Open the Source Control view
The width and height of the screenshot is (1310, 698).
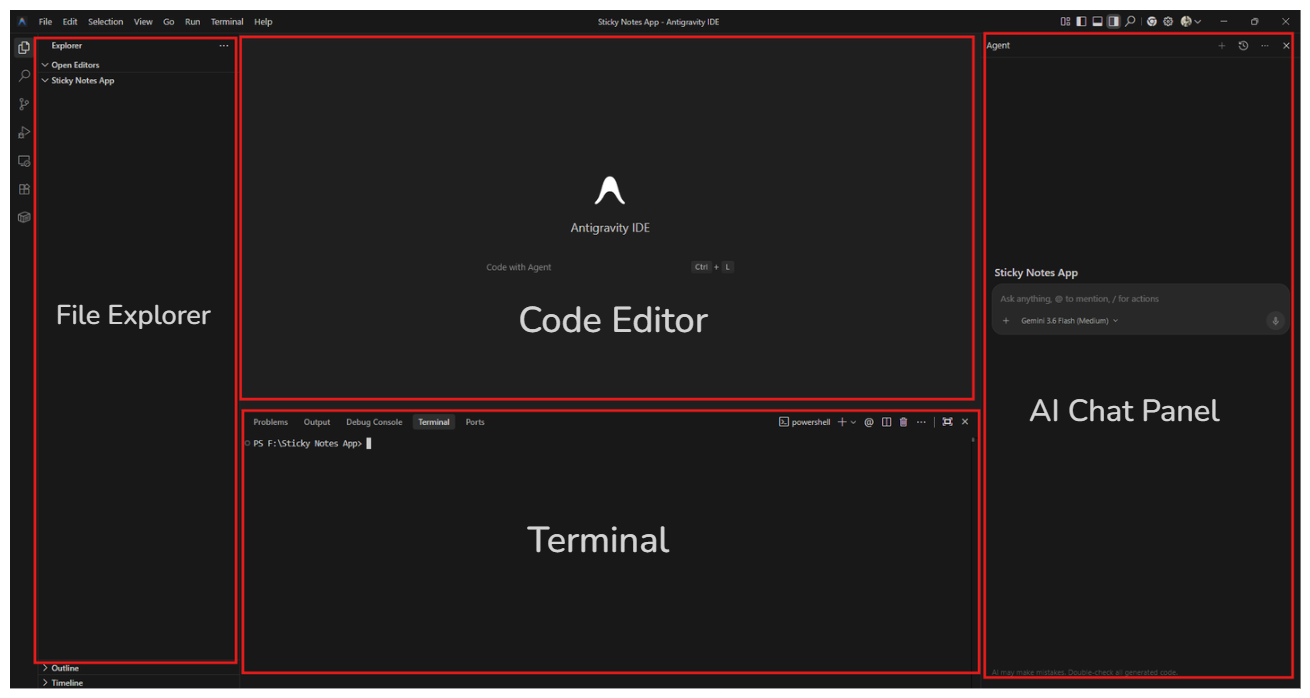pos(24,104)
